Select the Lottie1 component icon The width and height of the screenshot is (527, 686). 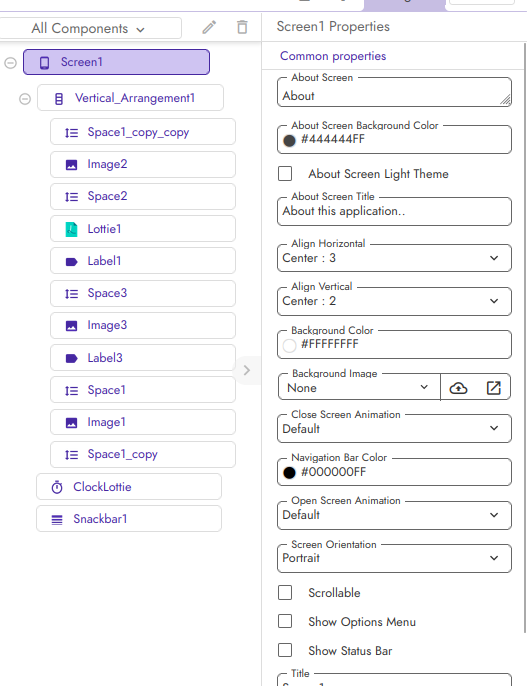click(x=71, y=229)
